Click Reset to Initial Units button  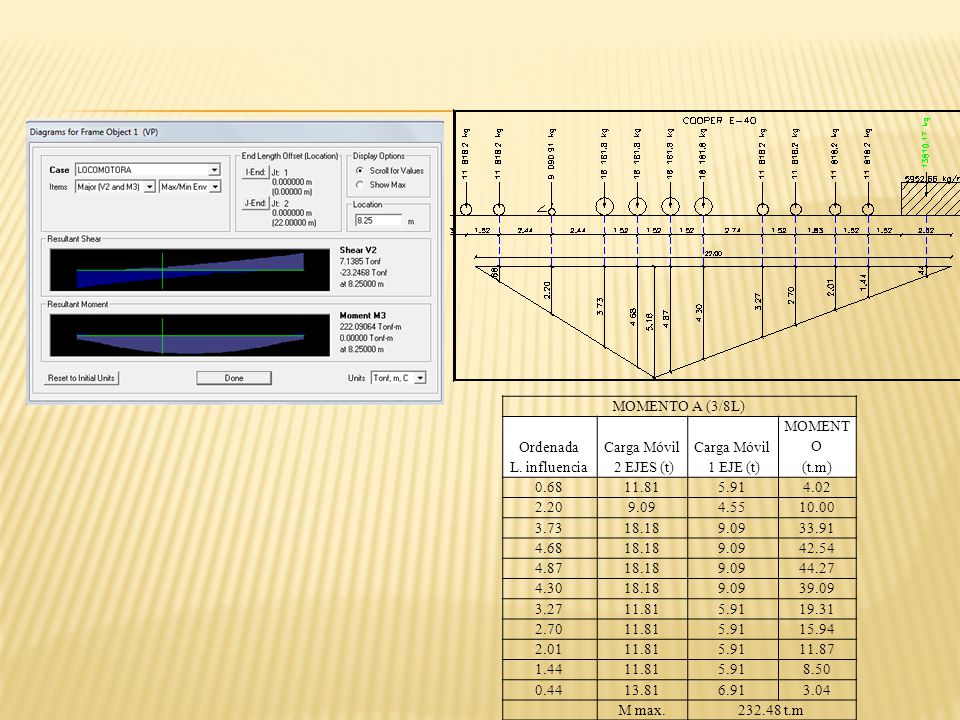click(81, 378)
